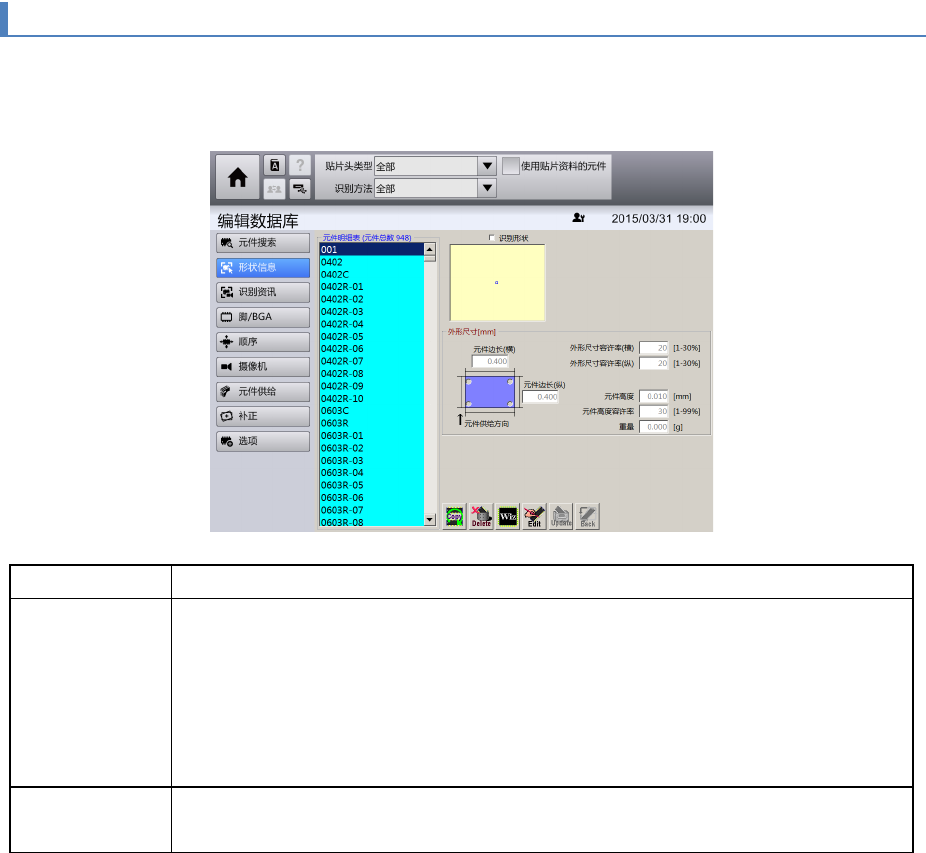The height and width of the screenshot is (853, 926).
Task: Select component 0402R-10 in the list
Action: click(371, 399)
